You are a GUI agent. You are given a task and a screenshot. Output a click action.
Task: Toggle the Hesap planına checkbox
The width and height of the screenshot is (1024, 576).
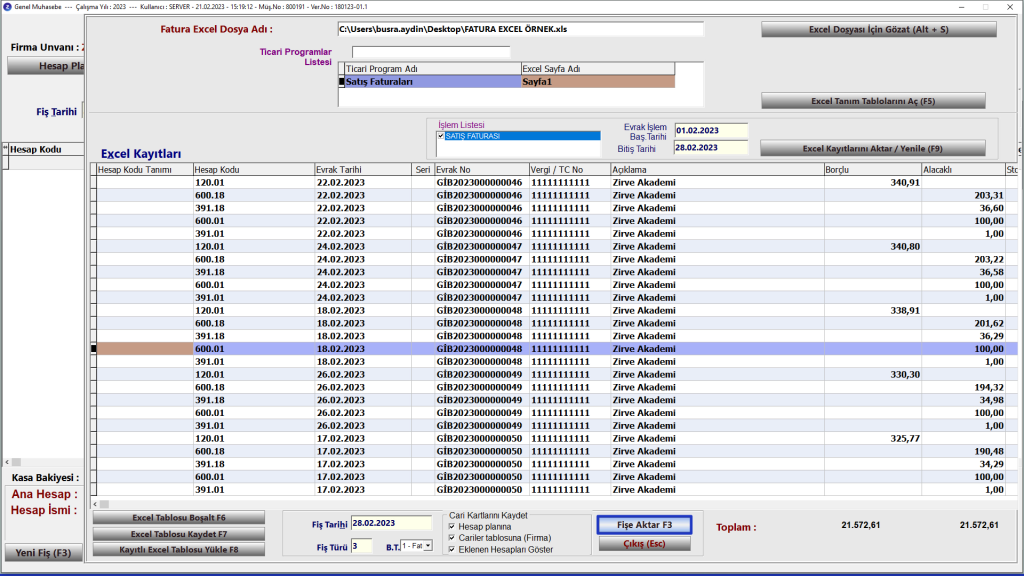[x=453, y=526]
